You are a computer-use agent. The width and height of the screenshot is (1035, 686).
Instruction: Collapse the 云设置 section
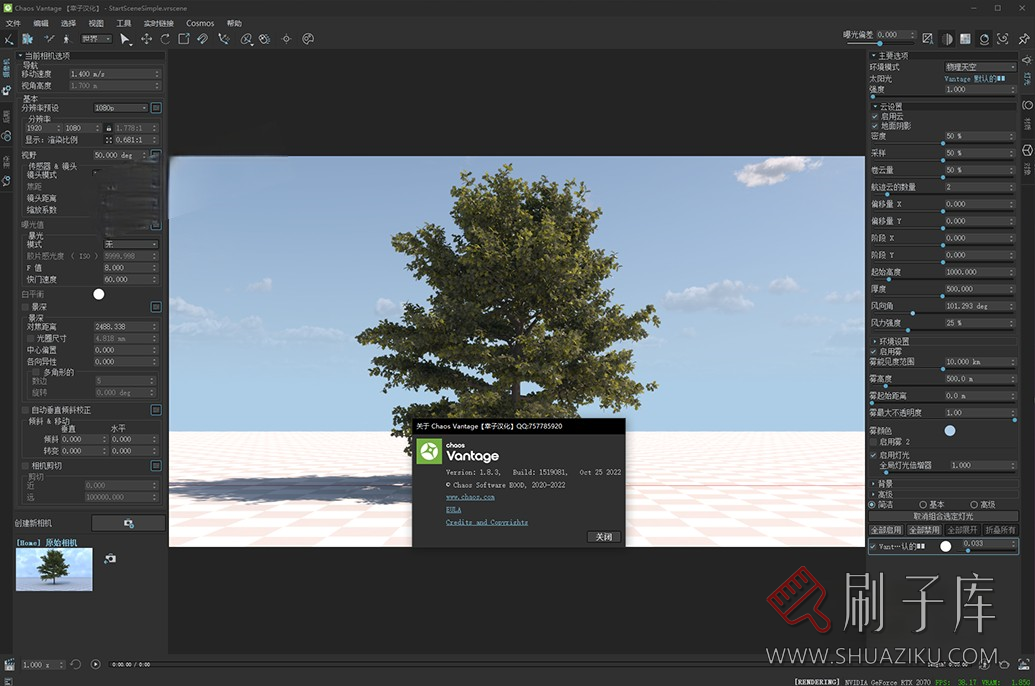pyautogui.click(x=875, y=106)
